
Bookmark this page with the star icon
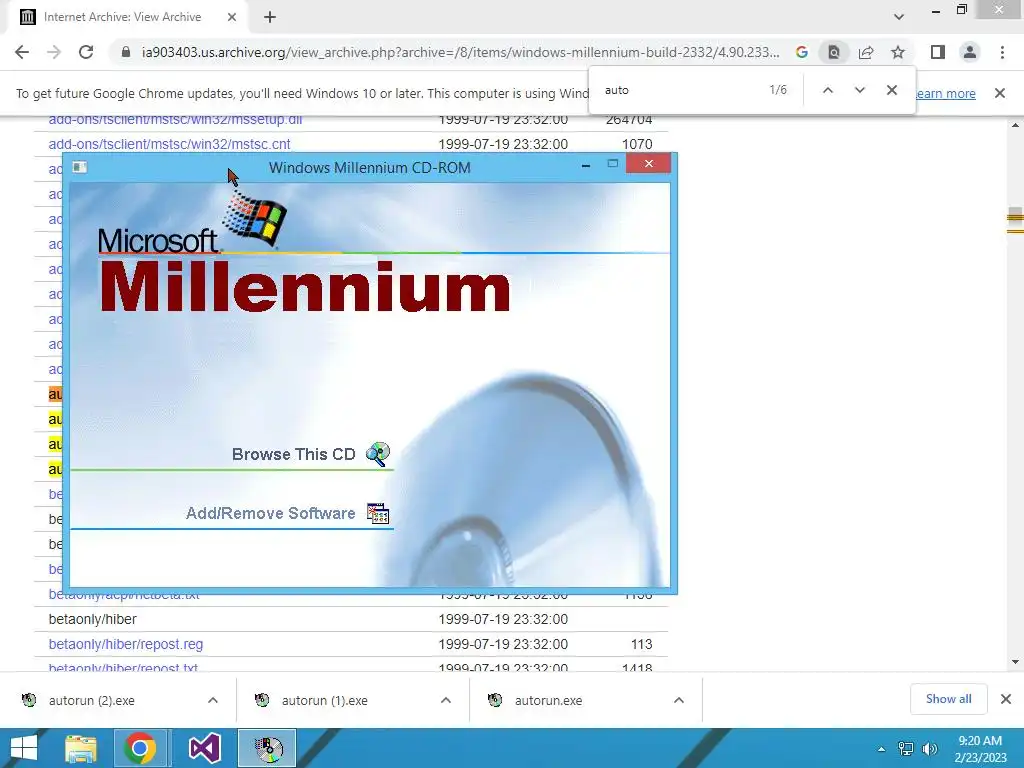[x=898, y=52]
